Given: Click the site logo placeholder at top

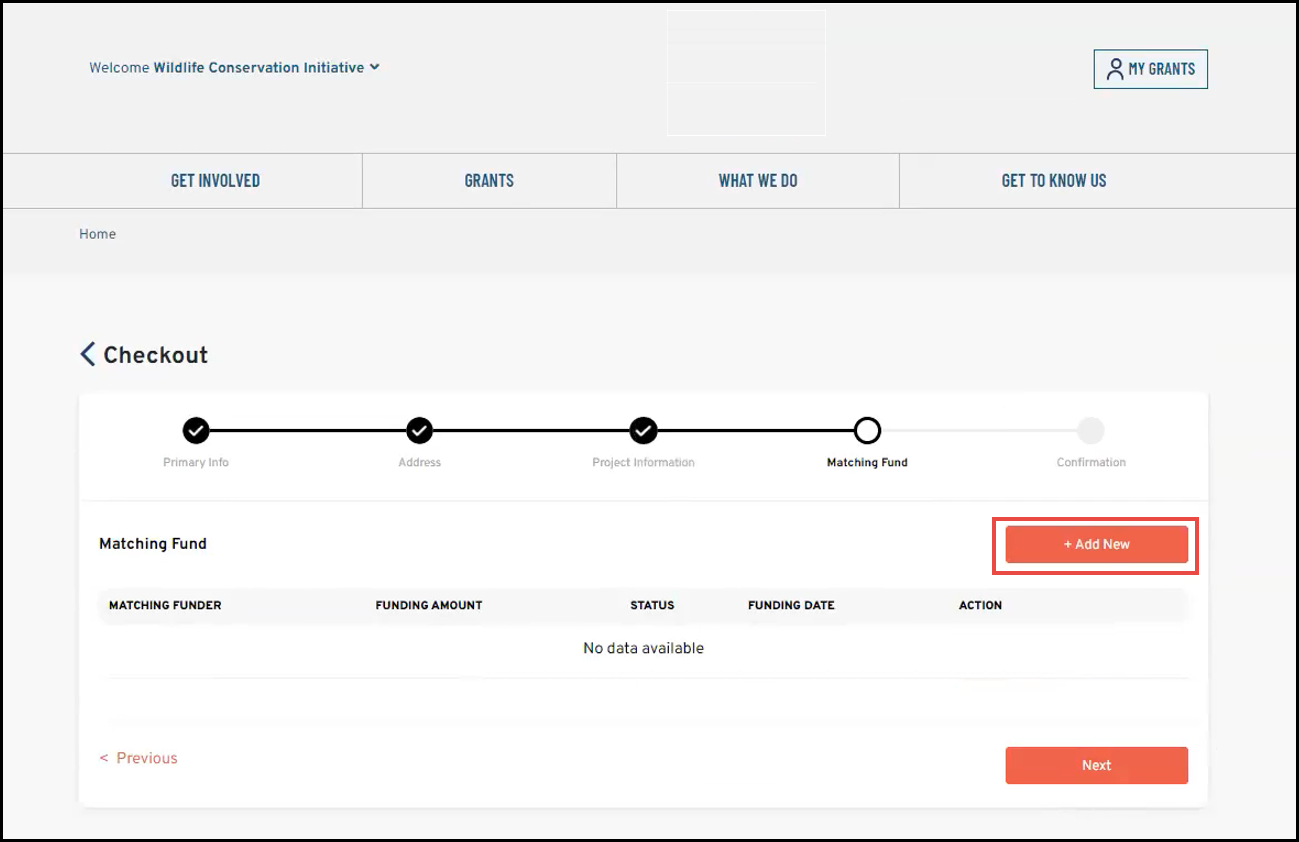Looking at the screenshot, I should pyautogui.click(x=746, y=73).
